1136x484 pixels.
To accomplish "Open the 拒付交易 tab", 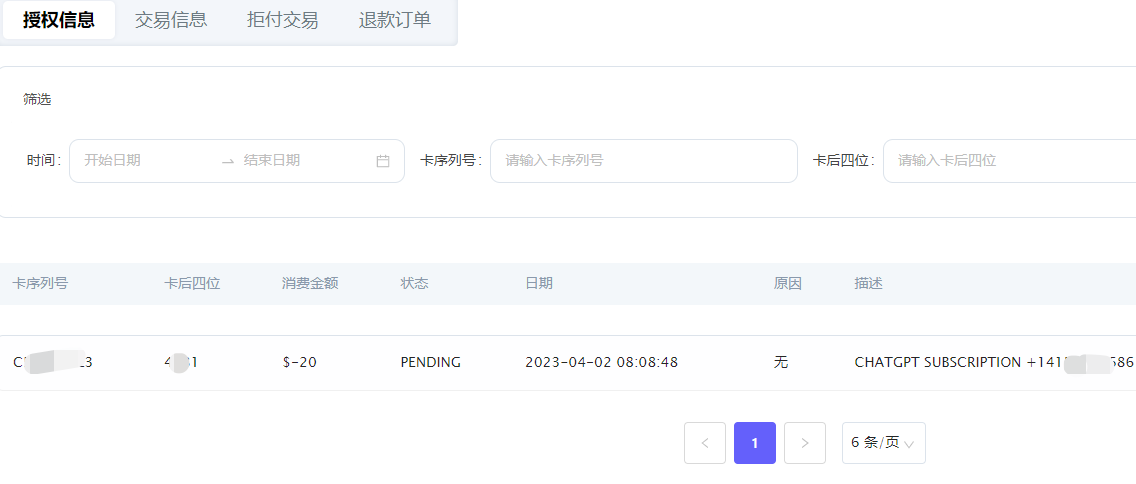I will [x=283, y=20].
